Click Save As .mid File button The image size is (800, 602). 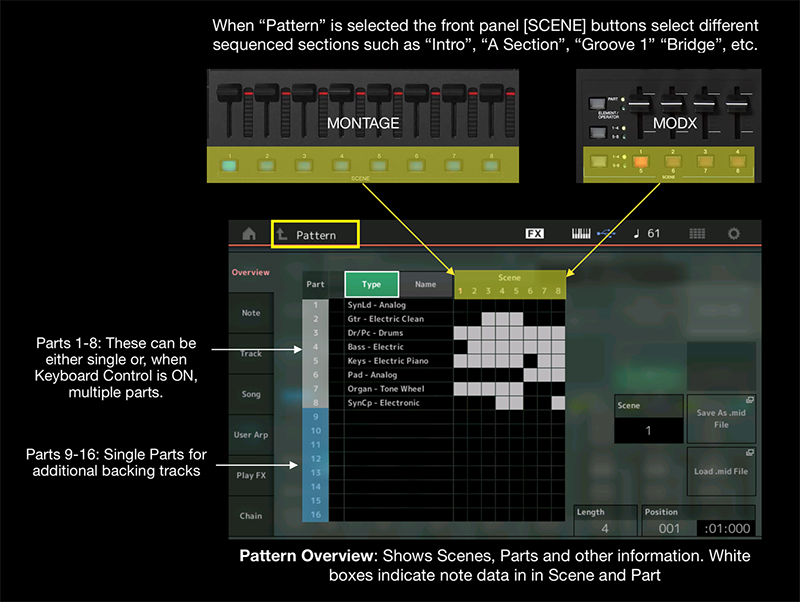(x=721, y=419)
